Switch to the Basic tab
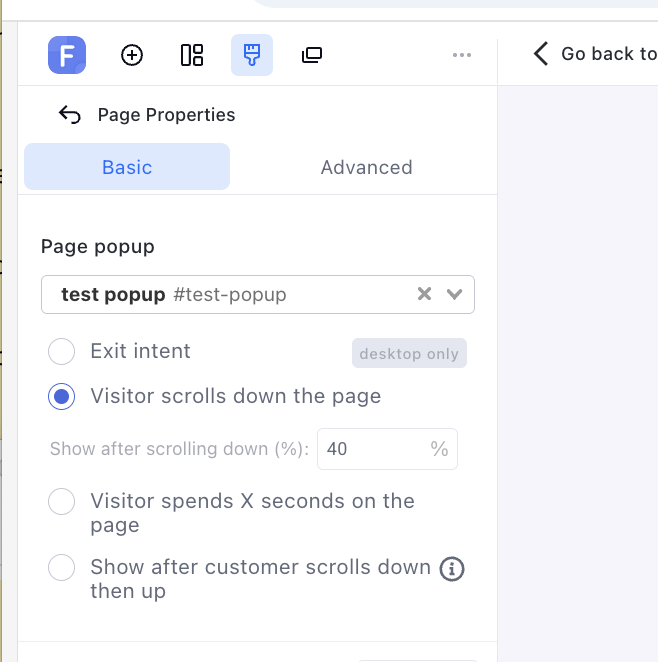Screen dimensions: 658x662 (x=127, y=167)
